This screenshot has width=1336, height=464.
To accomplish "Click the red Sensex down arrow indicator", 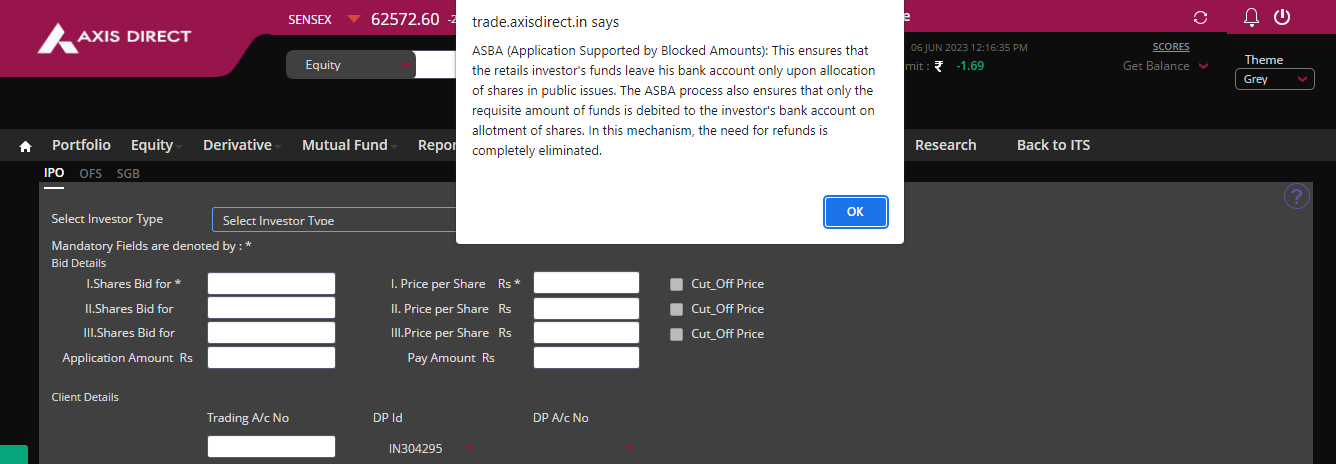I will coord(354,19).
